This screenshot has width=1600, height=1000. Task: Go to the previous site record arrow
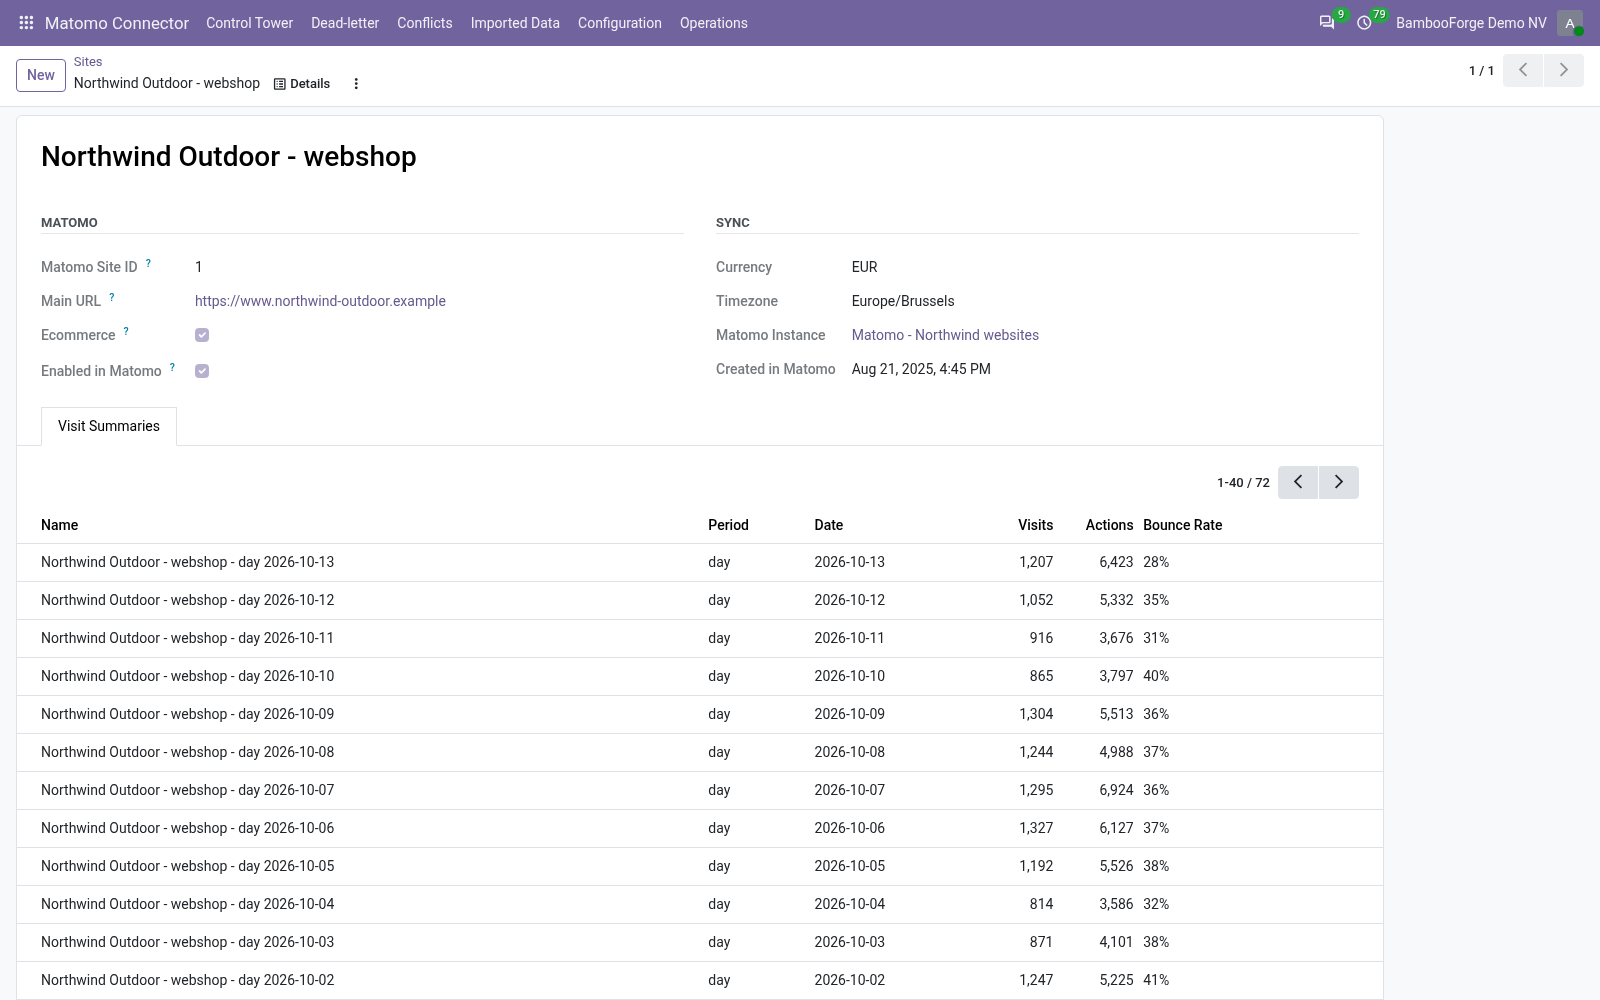coord(1523,70)
